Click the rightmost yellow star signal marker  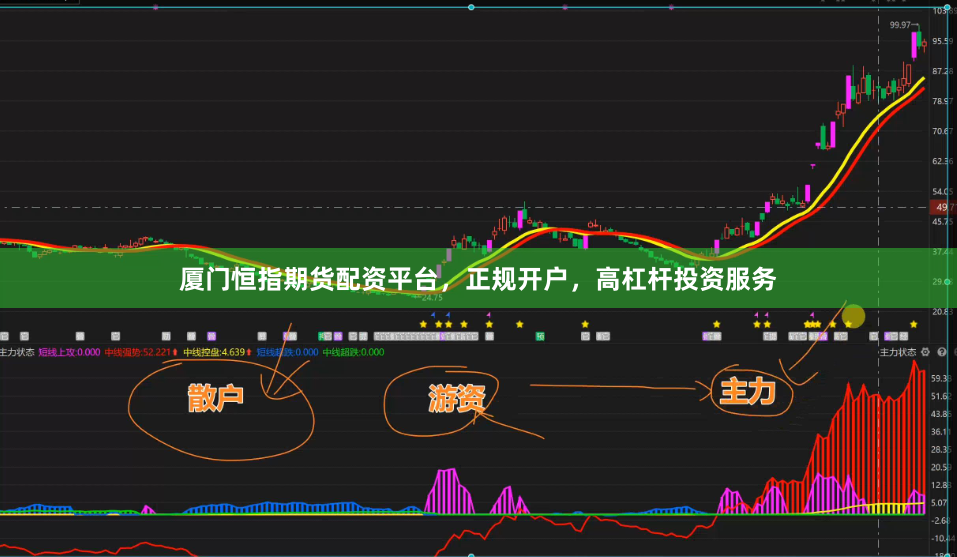click(914, 325)
